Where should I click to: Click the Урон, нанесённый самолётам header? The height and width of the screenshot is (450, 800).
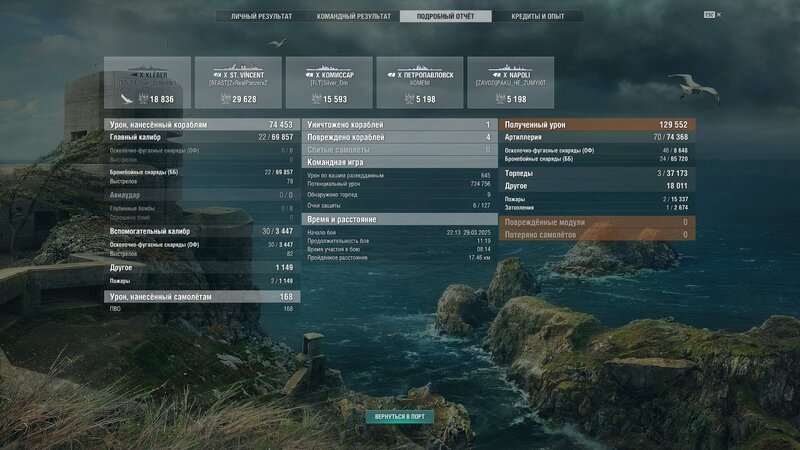[x=202, y=297]
